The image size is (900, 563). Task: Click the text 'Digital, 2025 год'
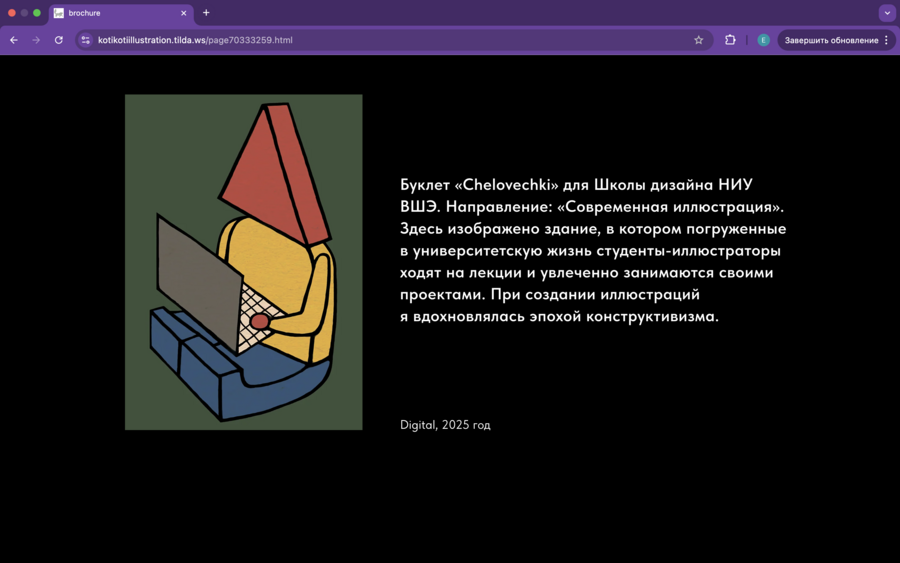point(445,425)
